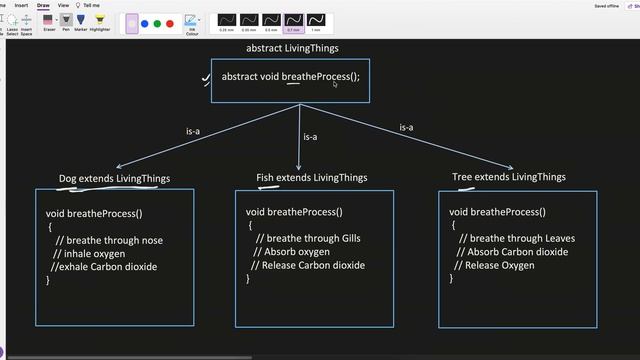Select the Lasso Select tool
Viewport: 640px width, 360px height.
pyautogui.click(x=12, y=24)
